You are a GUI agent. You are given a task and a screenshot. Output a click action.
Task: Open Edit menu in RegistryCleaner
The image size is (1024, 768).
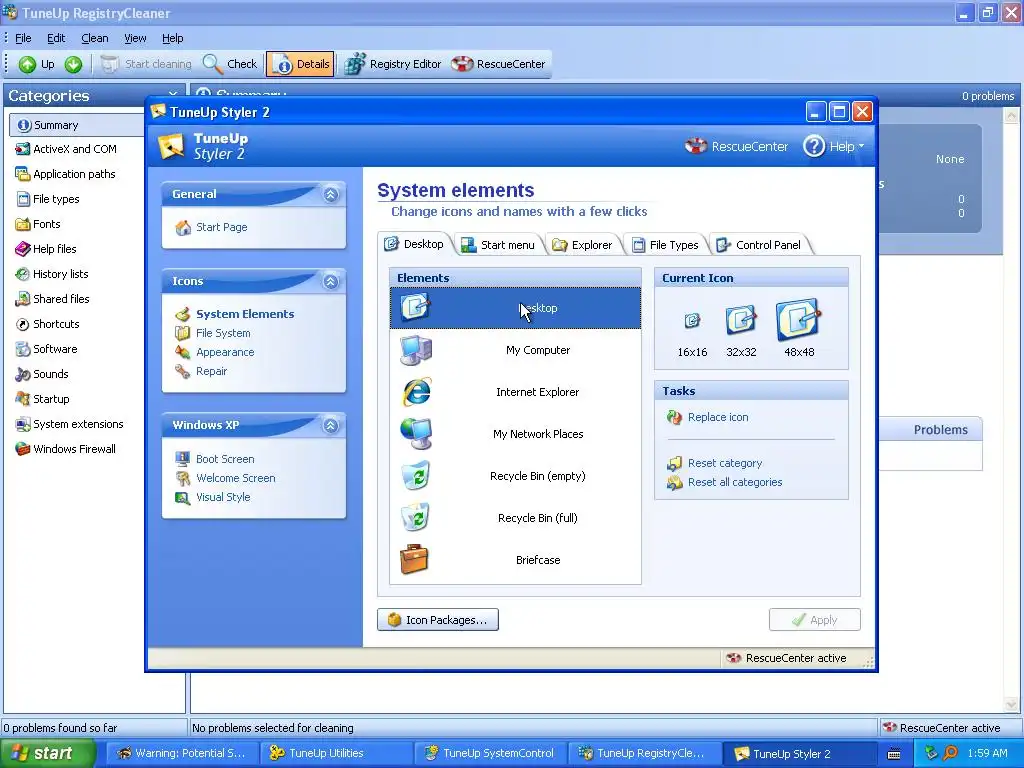(56, 38)
